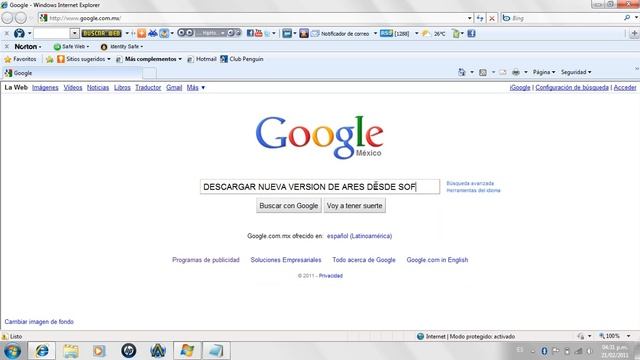The height and width of the screenshot is (360, 640).
Task: Click the Hotmail favorites bar link
Action: 202,59
